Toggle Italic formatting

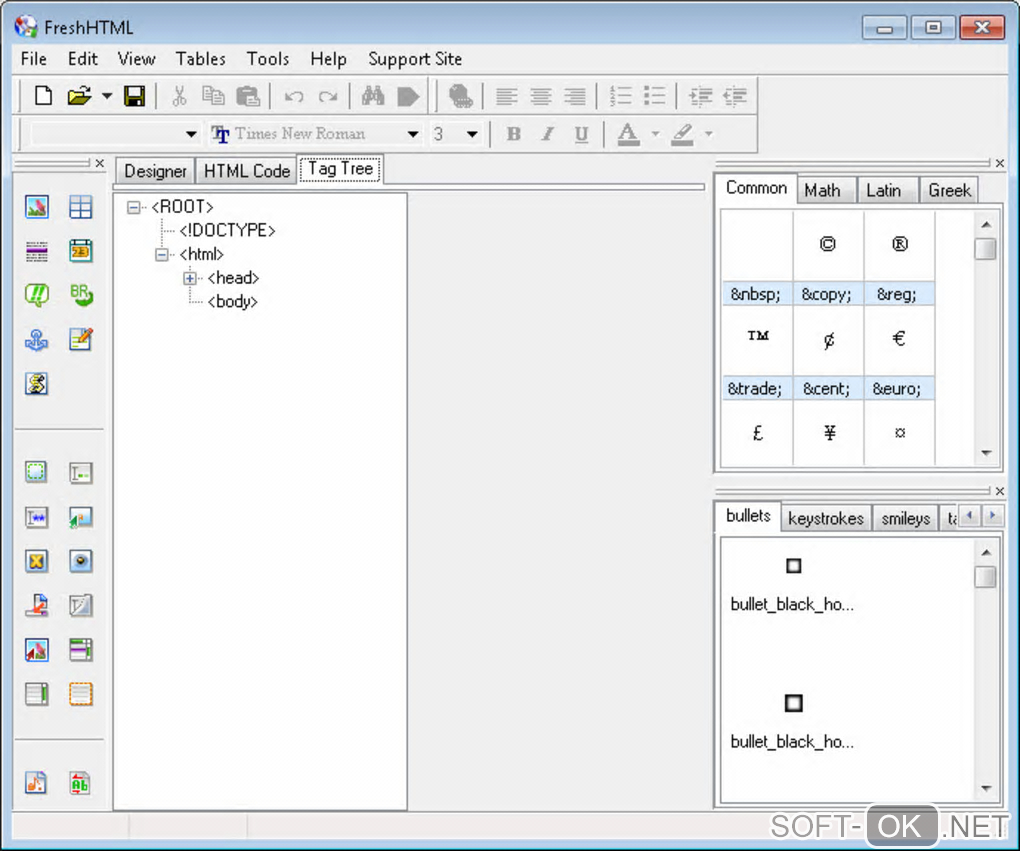(x=548, y=134)
